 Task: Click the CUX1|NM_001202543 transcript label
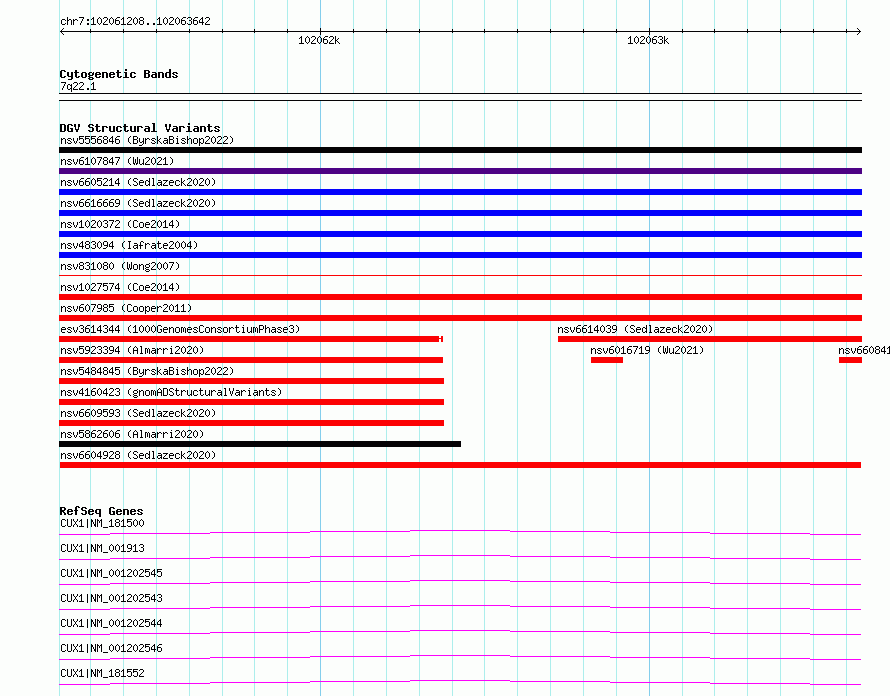(111, 598)
